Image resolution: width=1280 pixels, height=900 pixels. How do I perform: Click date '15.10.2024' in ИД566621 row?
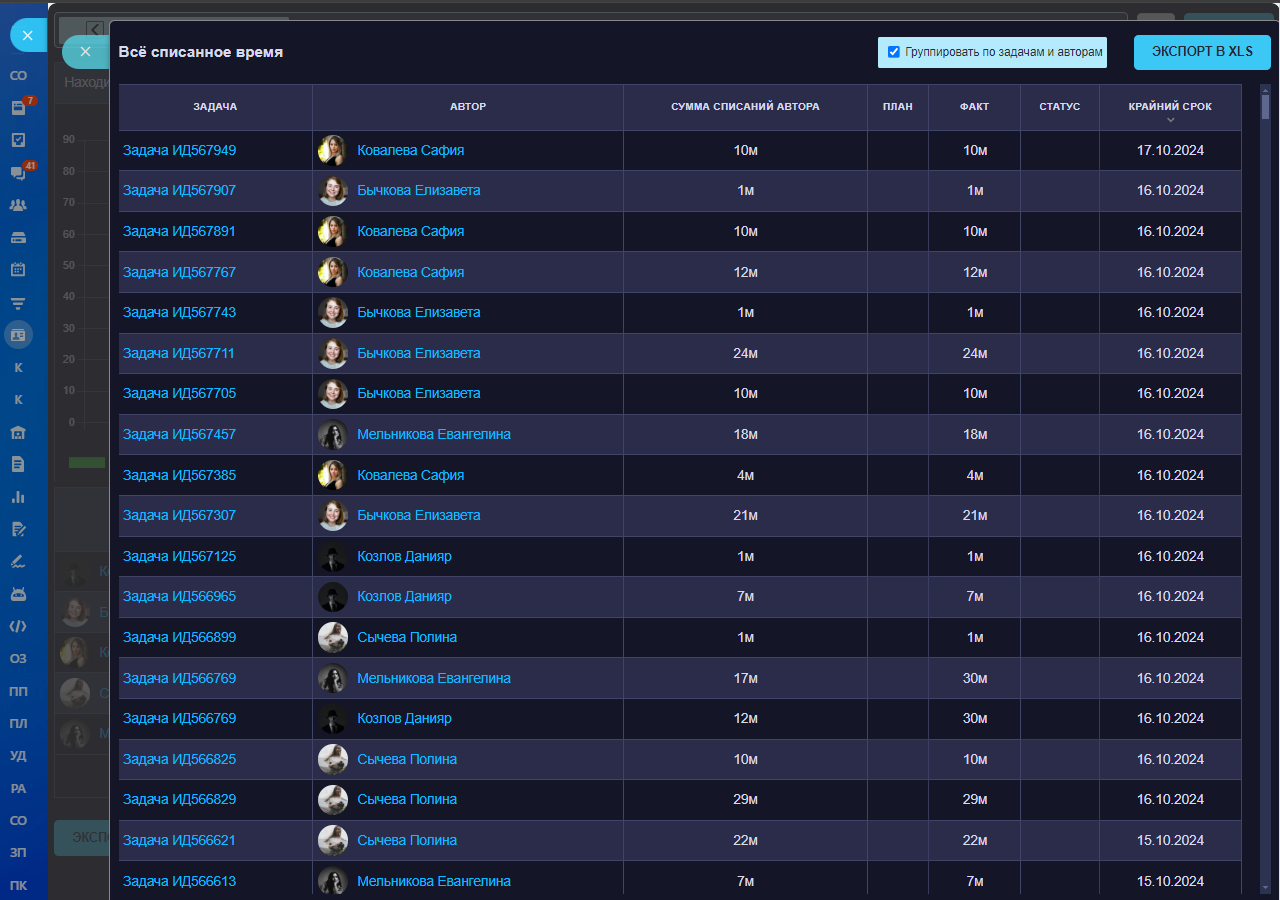[1170, 840]
